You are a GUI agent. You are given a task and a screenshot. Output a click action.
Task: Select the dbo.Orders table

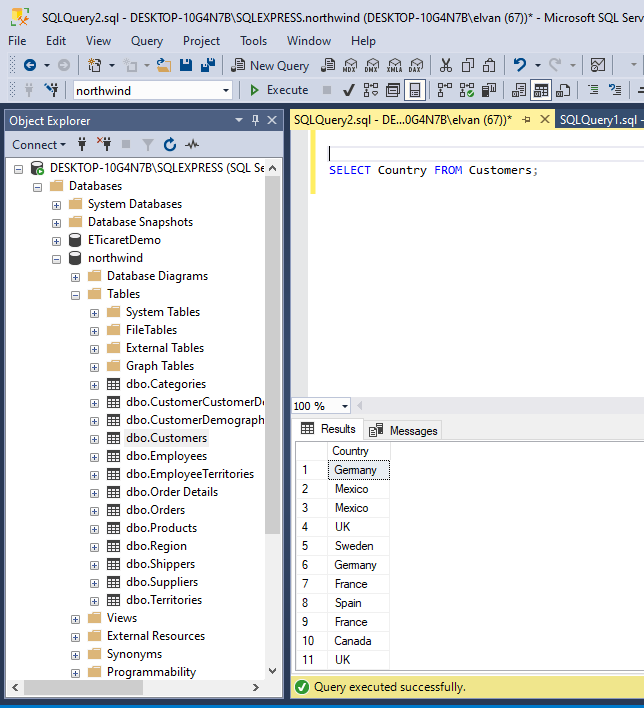click(155, 510)
